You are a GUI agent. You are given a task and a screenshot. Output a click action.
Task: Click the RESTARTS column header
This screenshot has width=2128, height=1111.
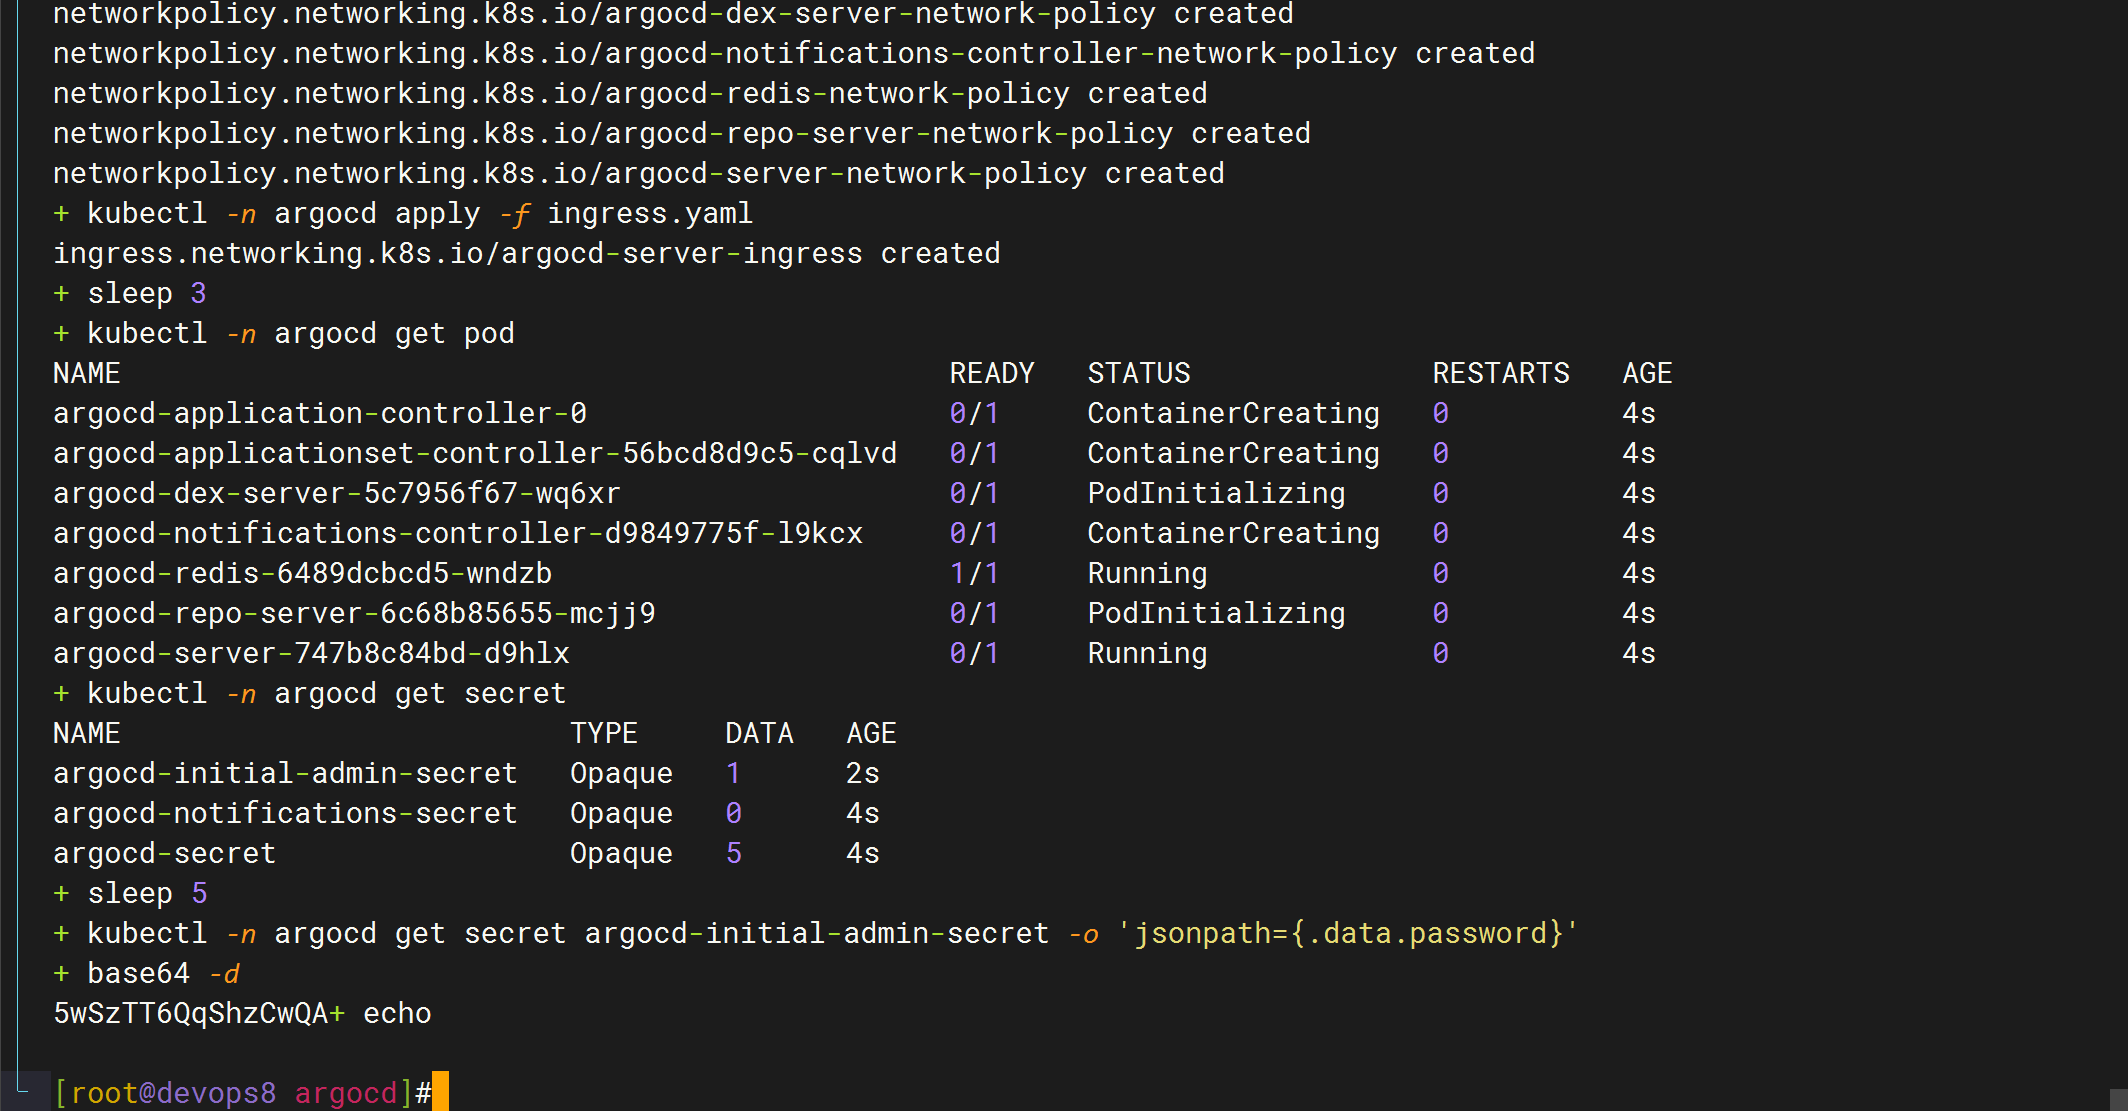pos(1501,373)
